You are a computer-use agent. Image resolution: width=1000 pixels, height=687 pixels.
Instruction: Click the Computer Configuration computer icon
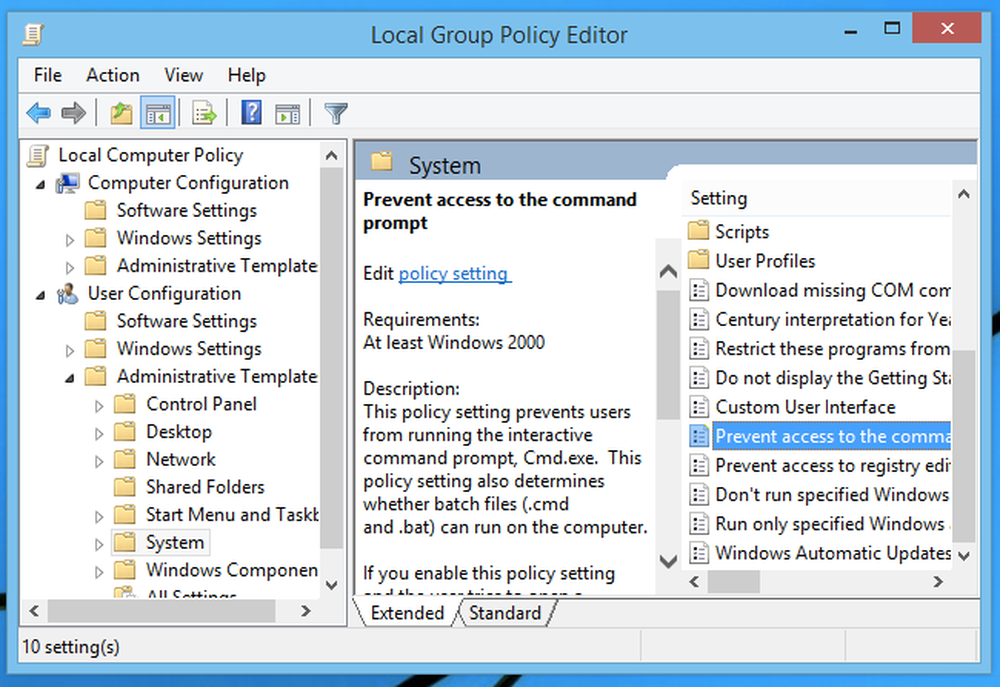[x=67, y=183]
